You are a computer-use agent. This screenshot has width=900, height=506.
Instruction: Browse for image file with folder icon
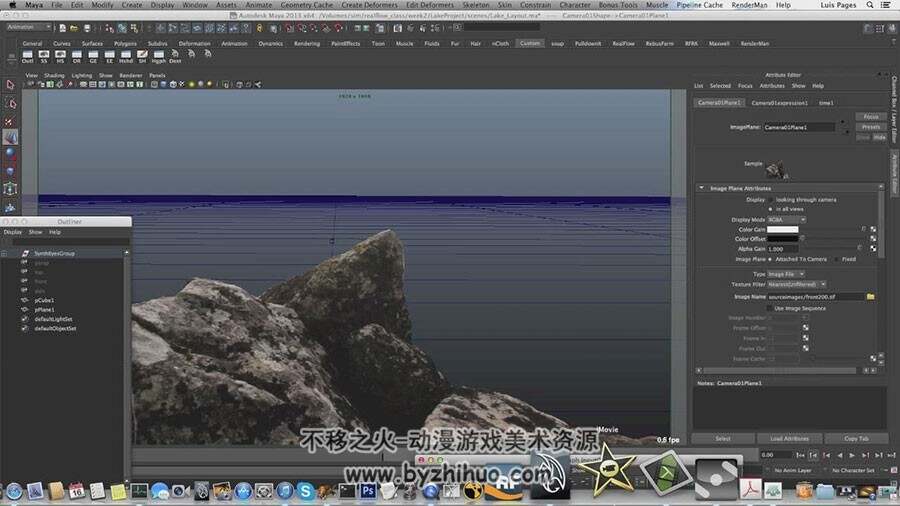click(871, 297)
